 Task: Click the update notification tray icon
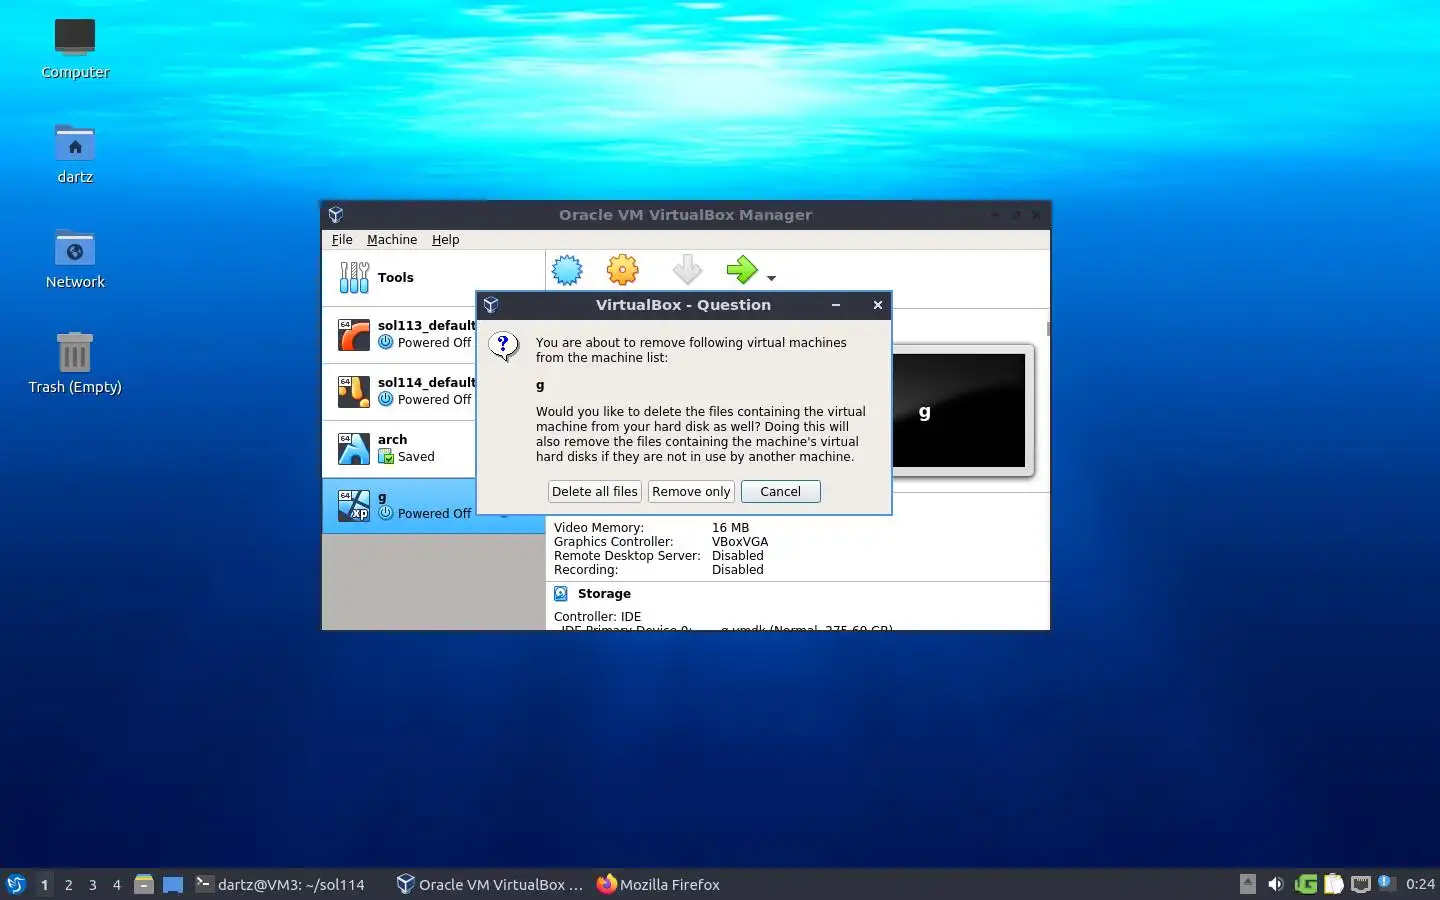click(1386, 883)
